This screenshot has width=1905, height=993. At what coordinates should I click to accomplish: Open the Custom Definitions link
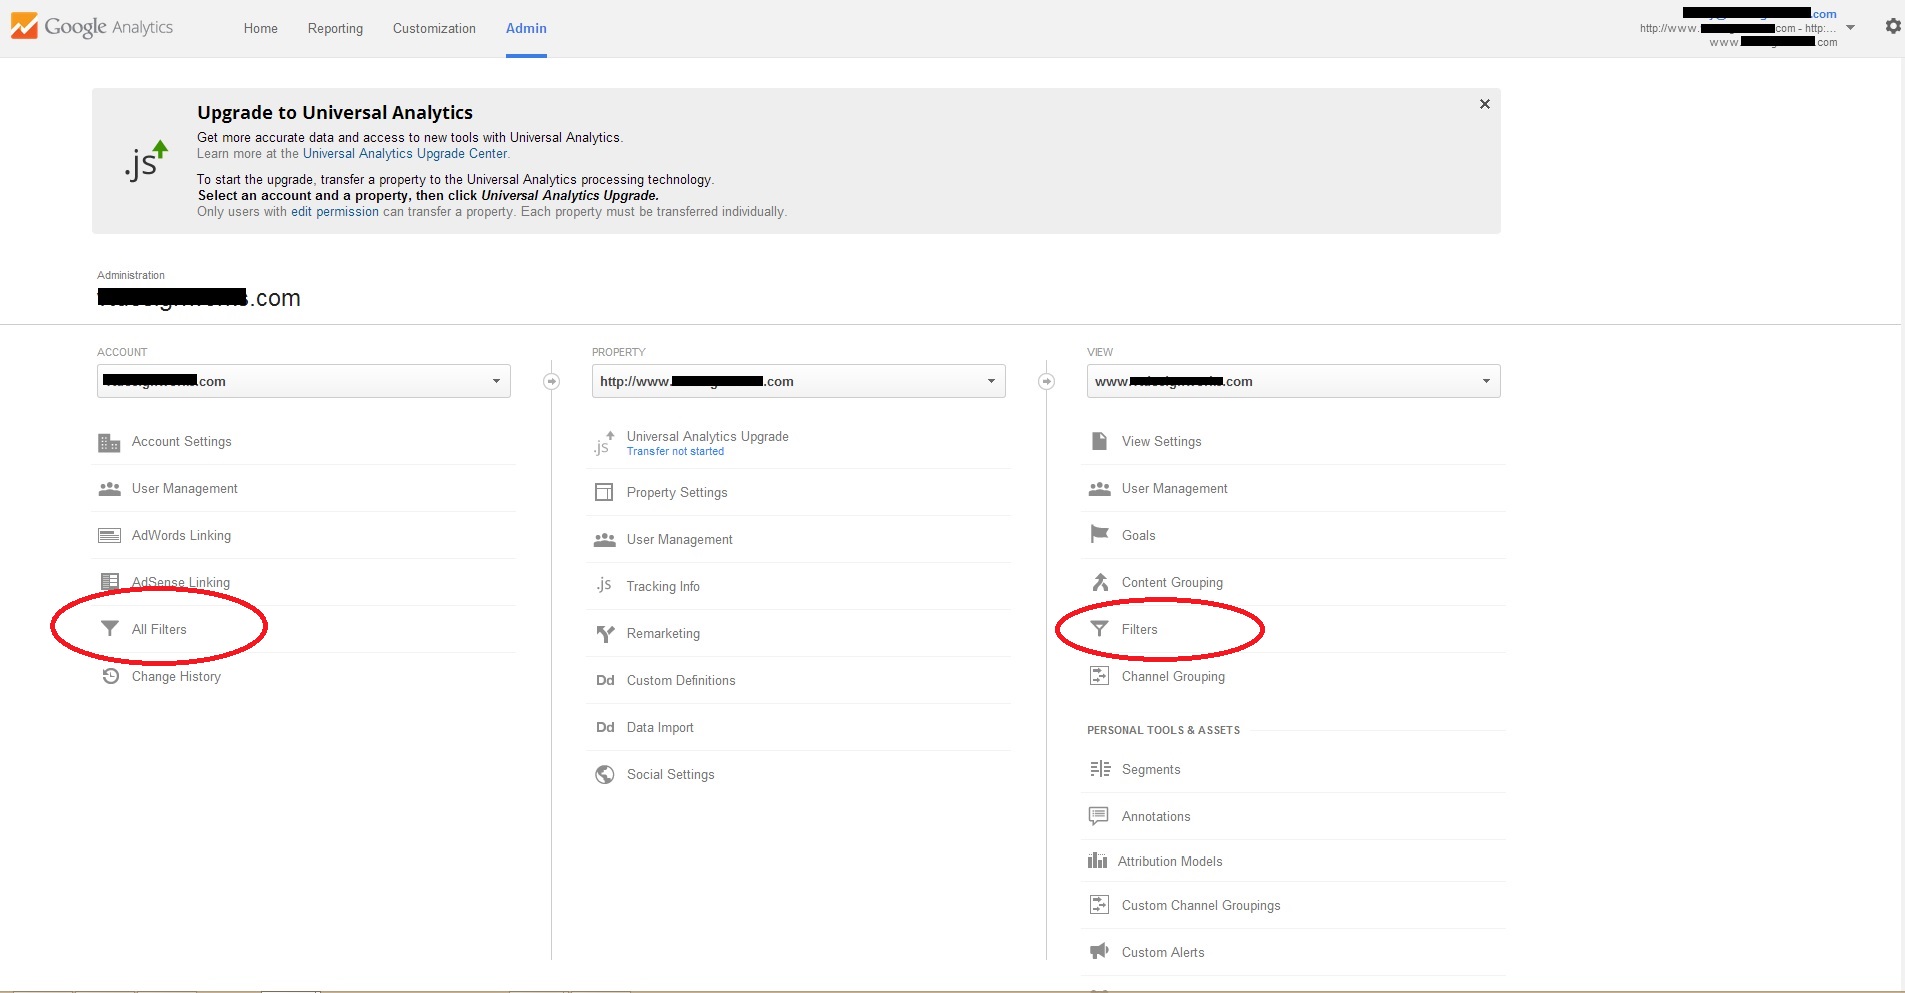tap(681, 681)
